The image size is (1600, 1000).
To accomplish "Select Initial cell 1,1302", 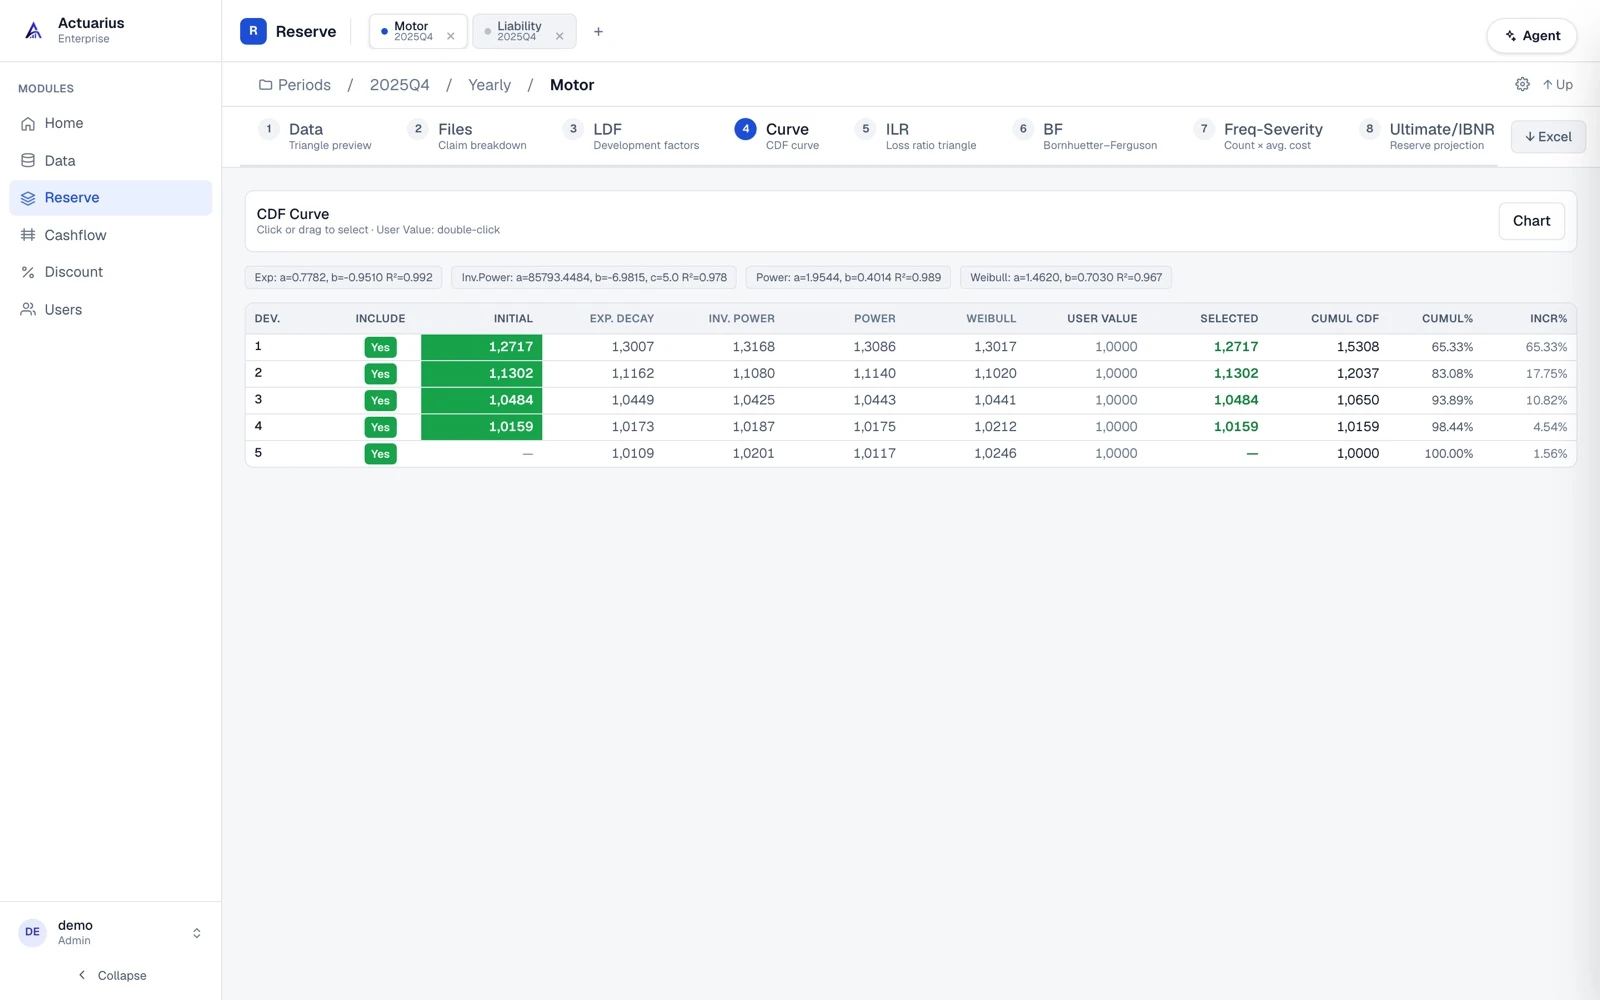I will (481, 374).
